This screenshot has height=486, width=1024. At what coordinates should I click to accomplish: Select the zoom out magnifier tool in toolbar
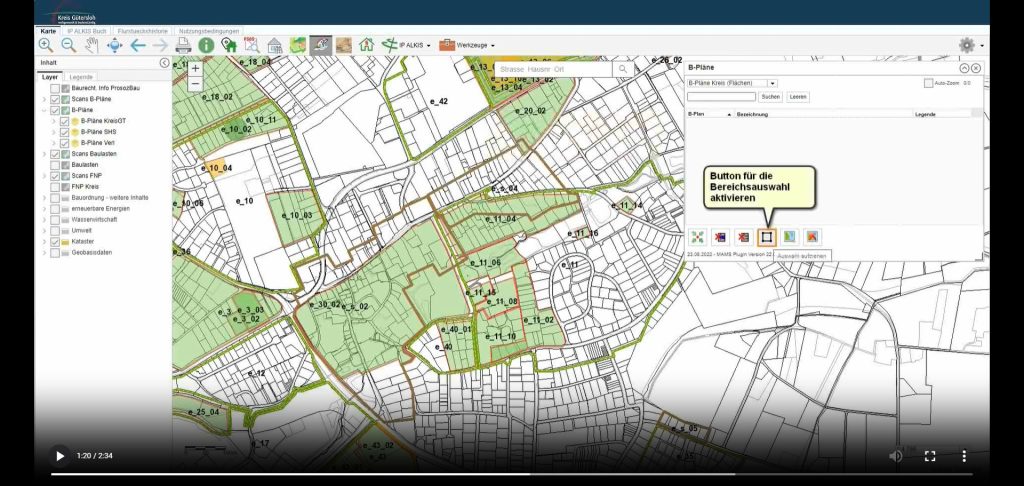(69, 45)
